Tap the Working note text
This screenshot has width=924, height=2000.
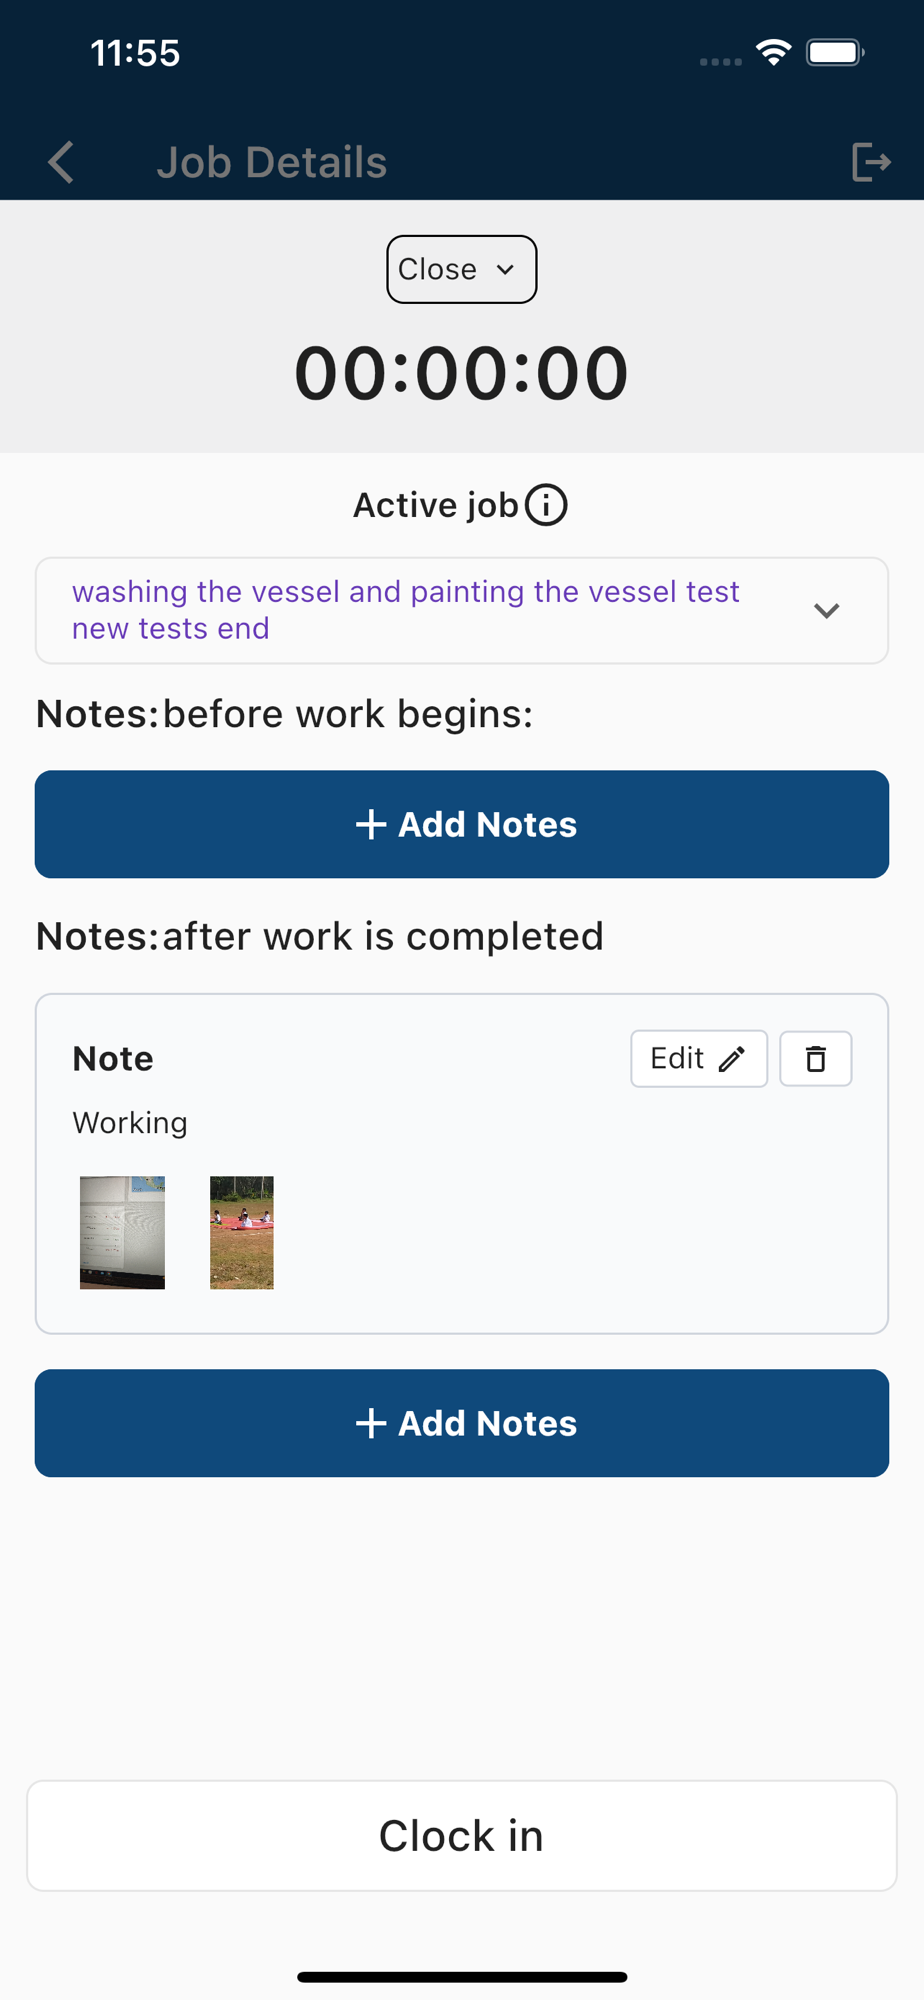(x=130, y=1123)
